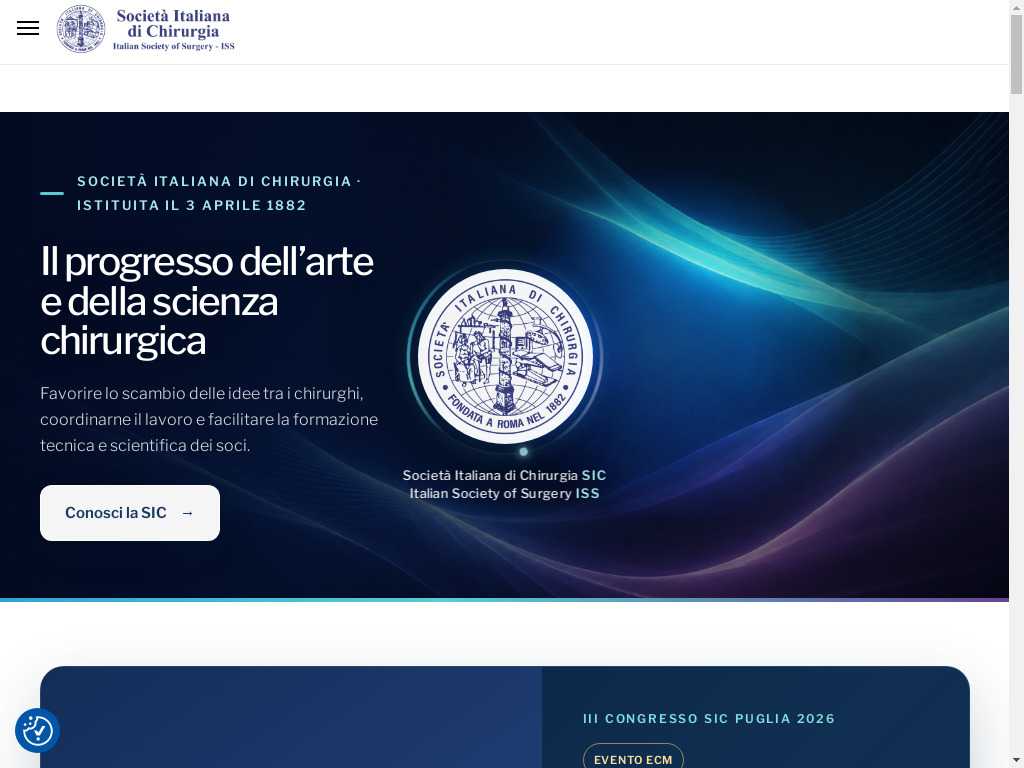Click the teal dash accent beside tagline
Image resolution: width=1024 pixels, height=768 pixels.
coord(52,193)
